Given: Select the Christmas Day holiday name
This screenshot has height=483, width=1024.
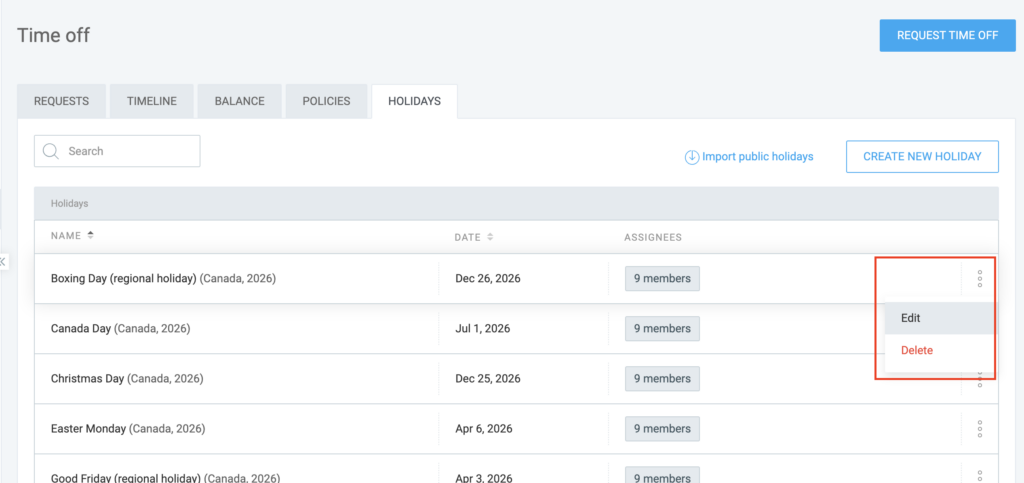Looking at the screenshot, I should pos(127,379).
